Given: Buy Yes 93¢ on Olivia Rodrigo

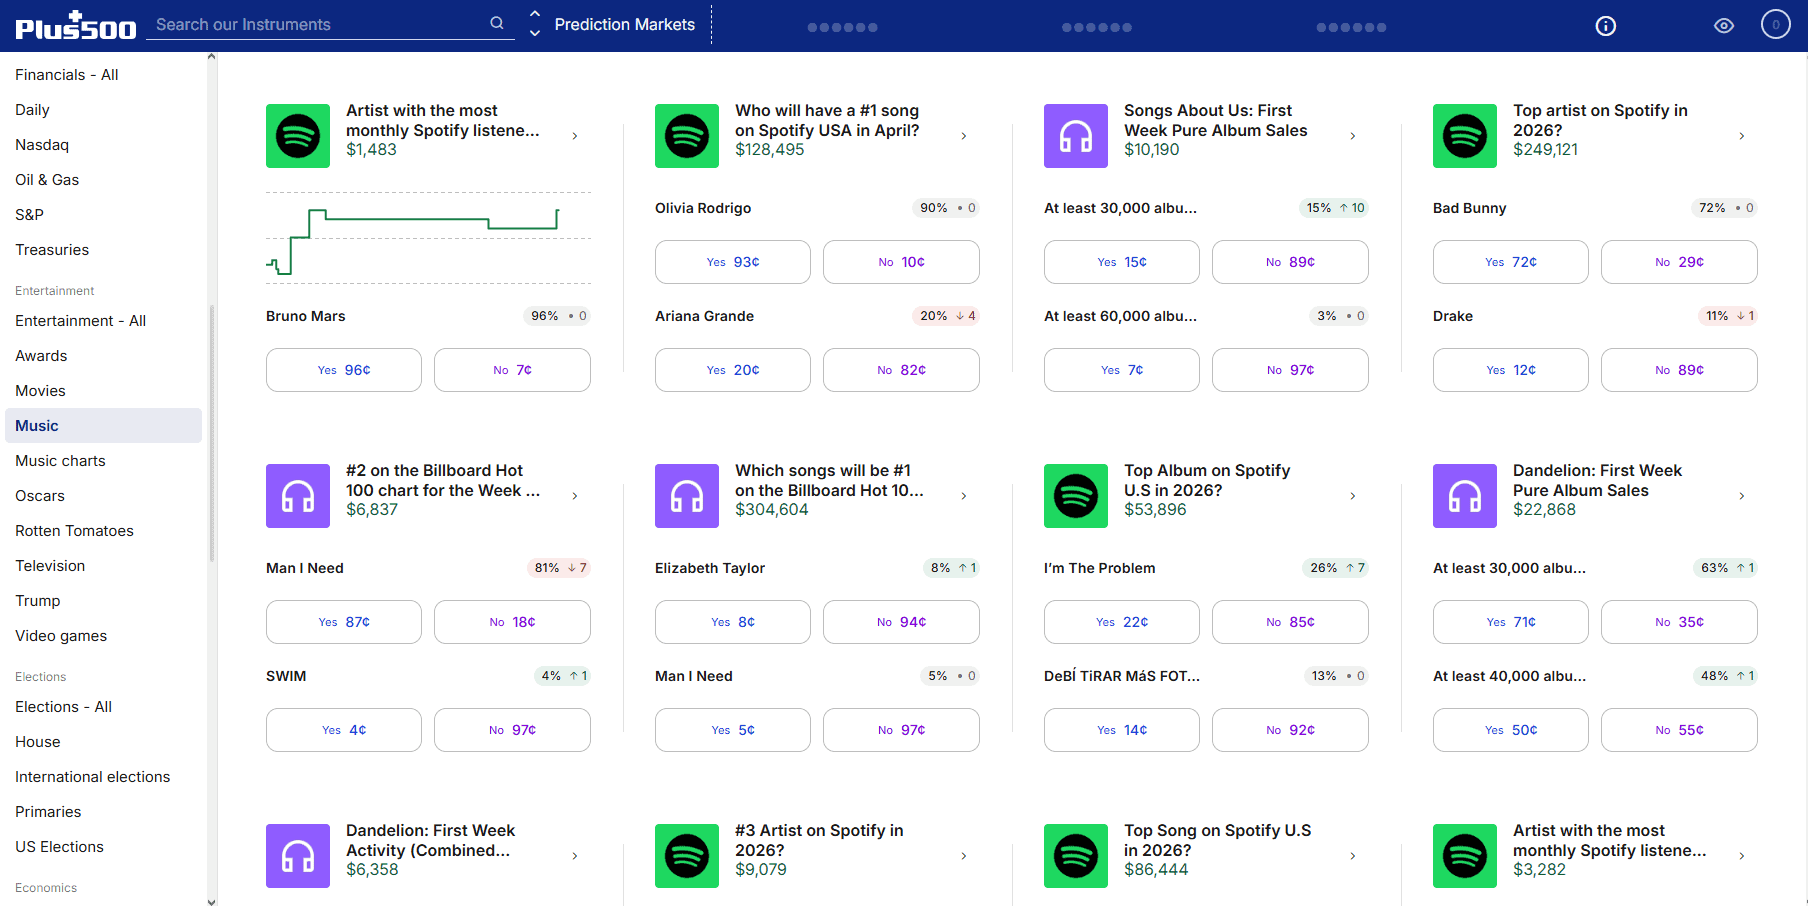Looking at the screenshot, I should click(x=733, y=262).
